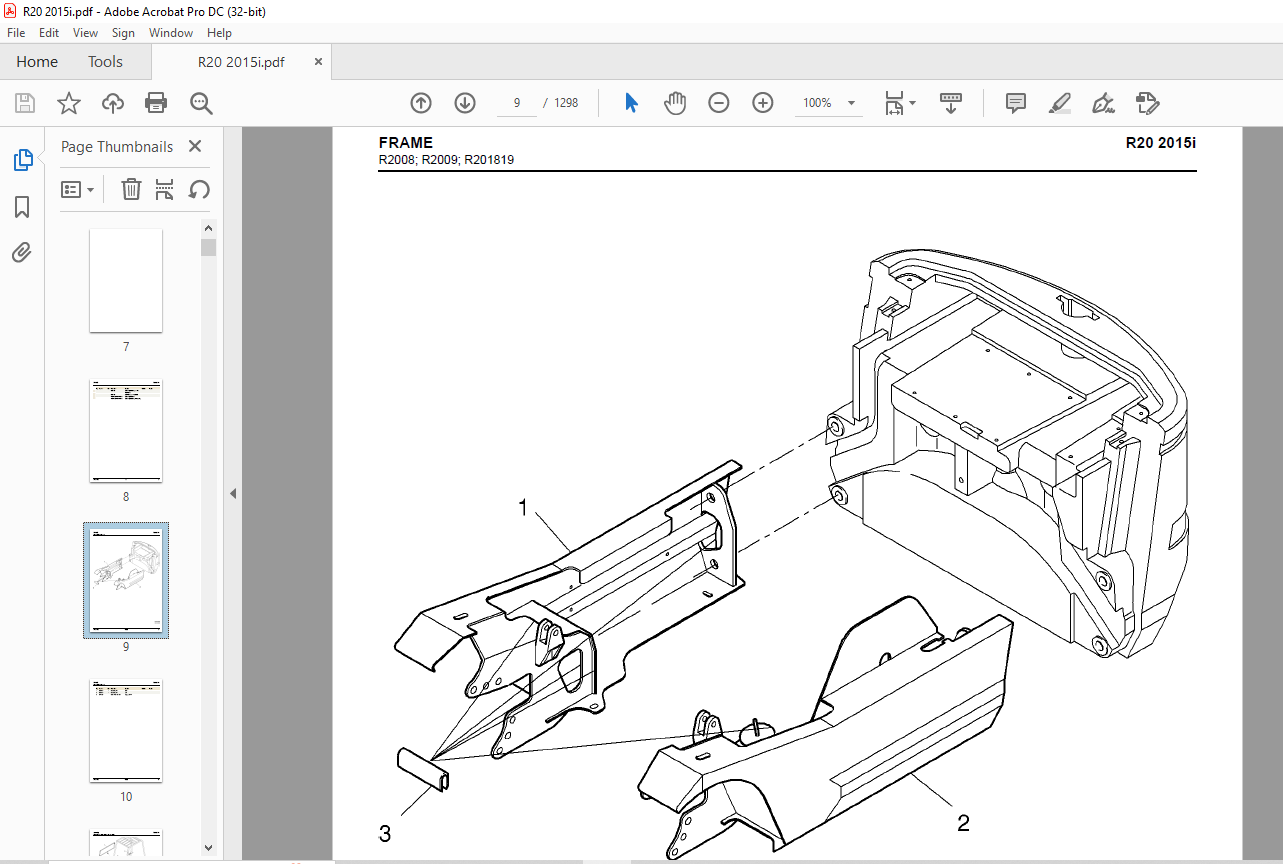The image size is (1283, 864).
Task: Switch to the Home tab
Action: point(37,62)
